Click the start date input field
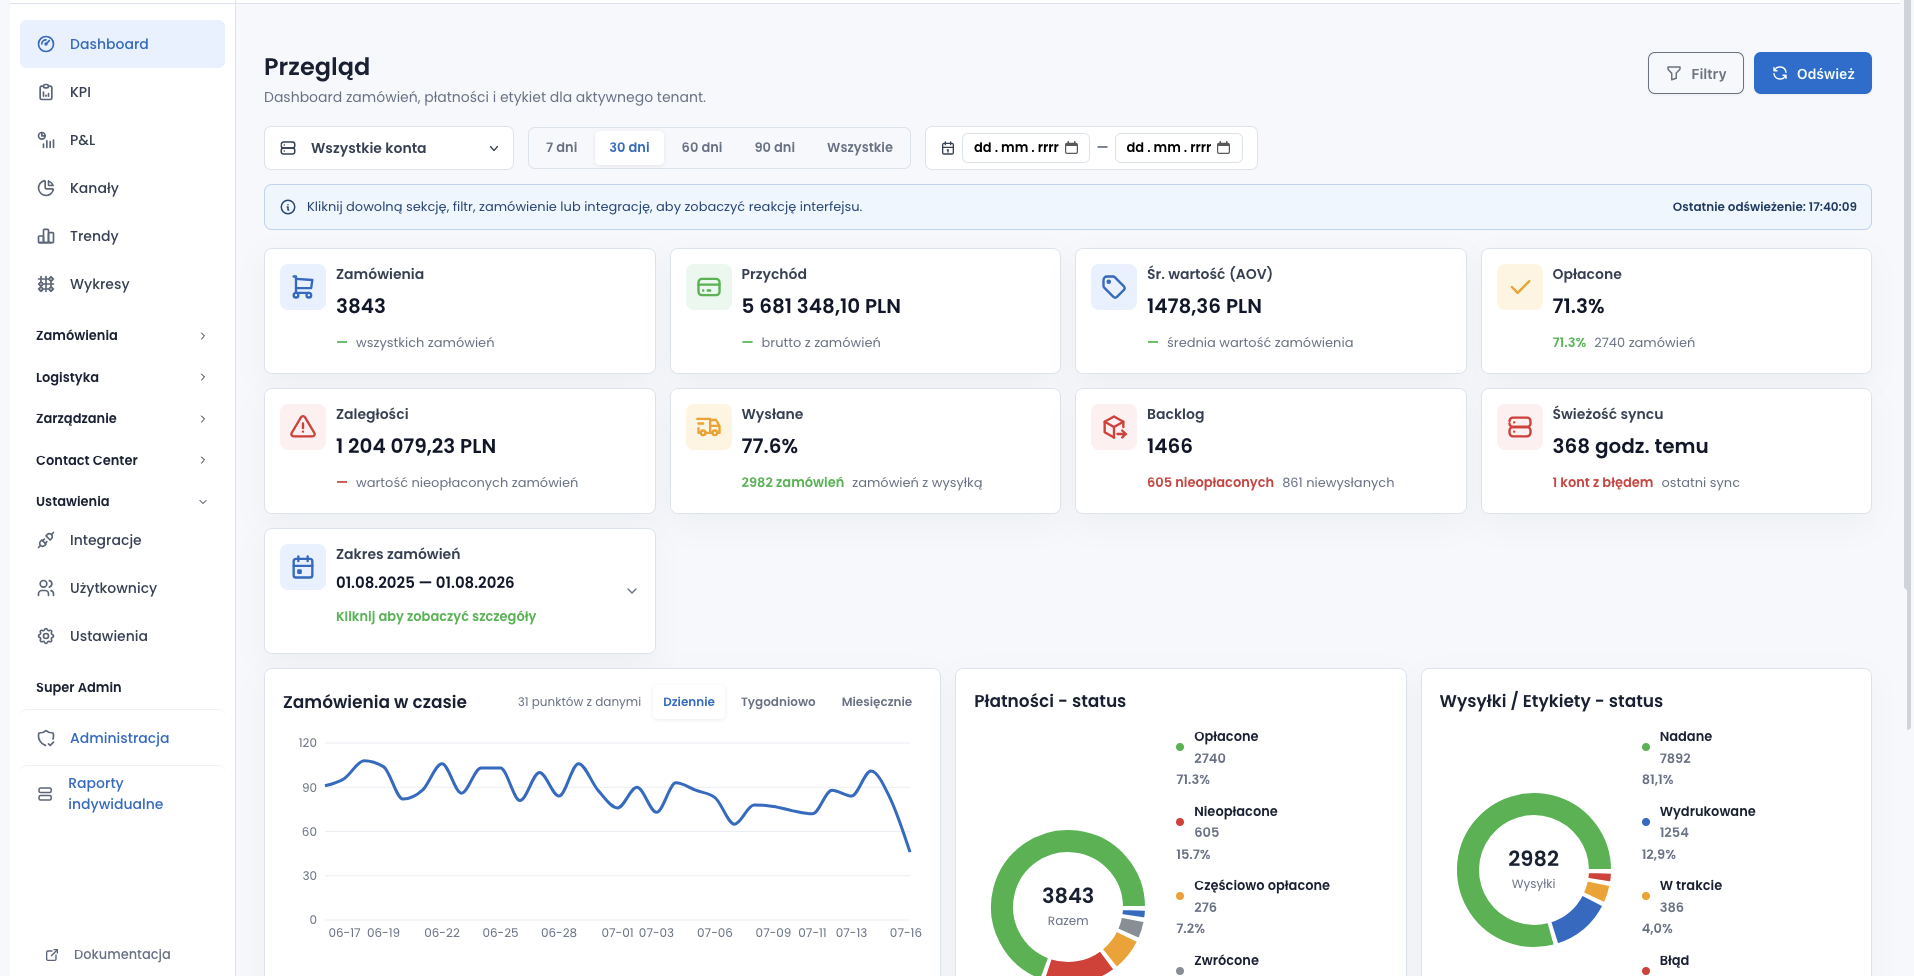The image size is (1914, 976). click(1025, 148)
